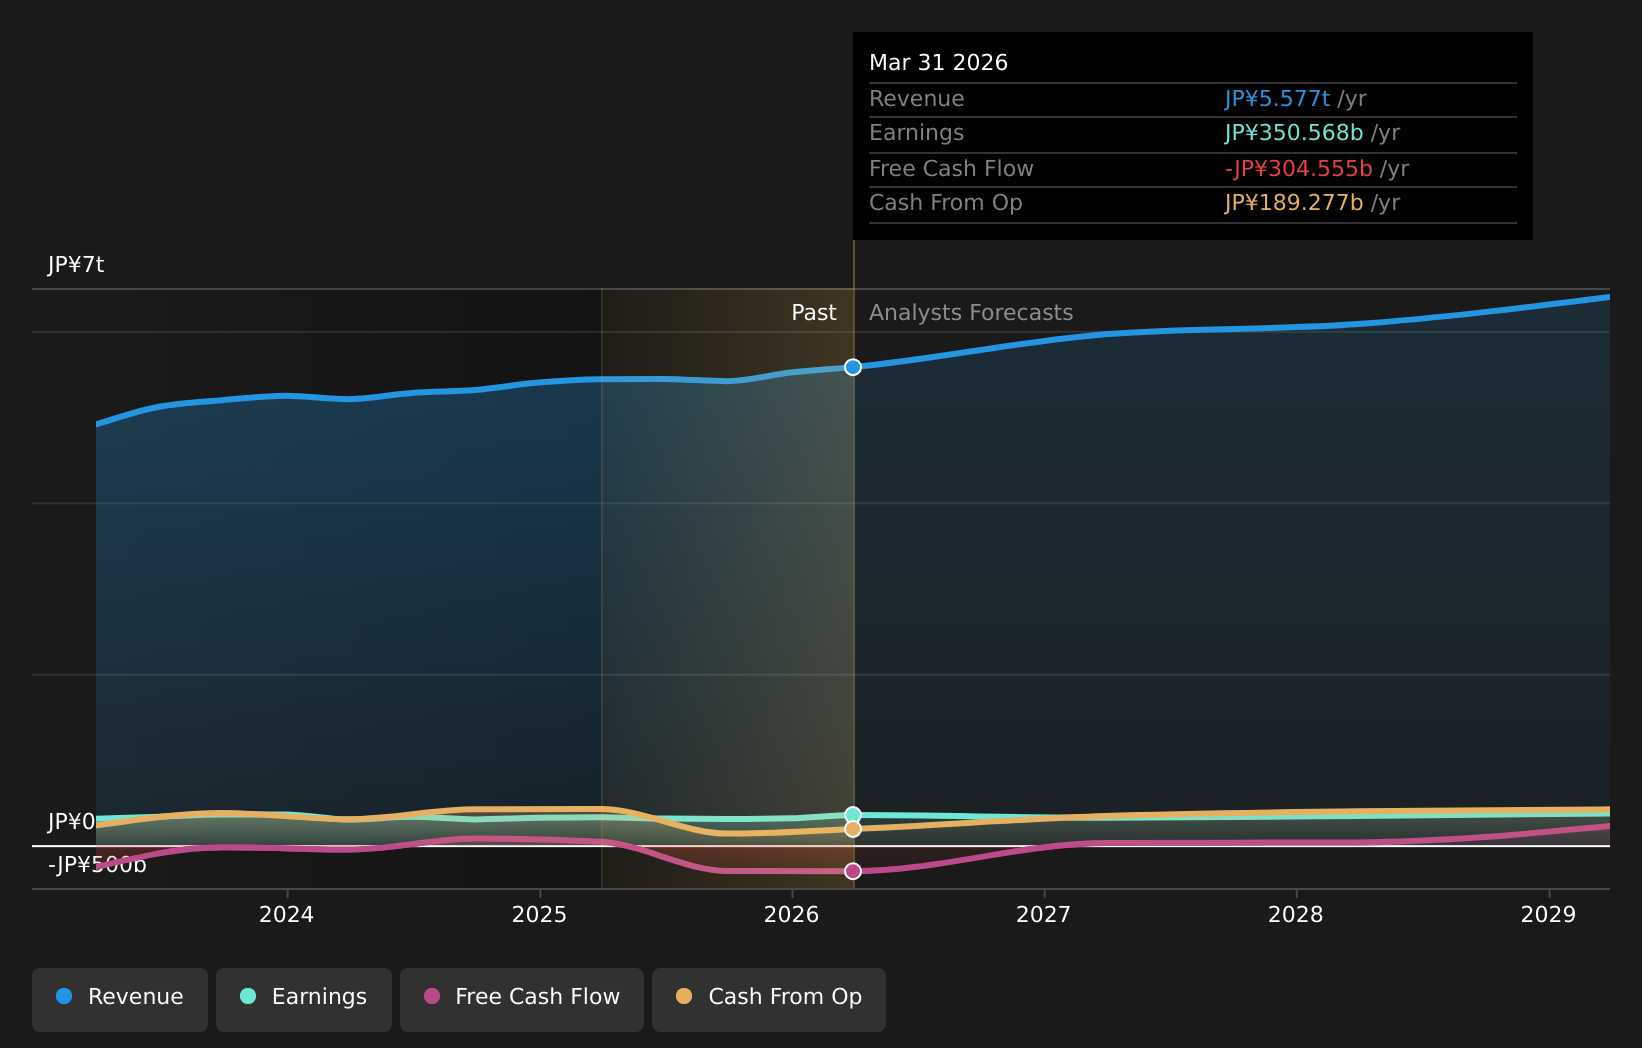Click the JP¥0 y-axis label
Screen dimensions: 1642x1048
(71, 822)
